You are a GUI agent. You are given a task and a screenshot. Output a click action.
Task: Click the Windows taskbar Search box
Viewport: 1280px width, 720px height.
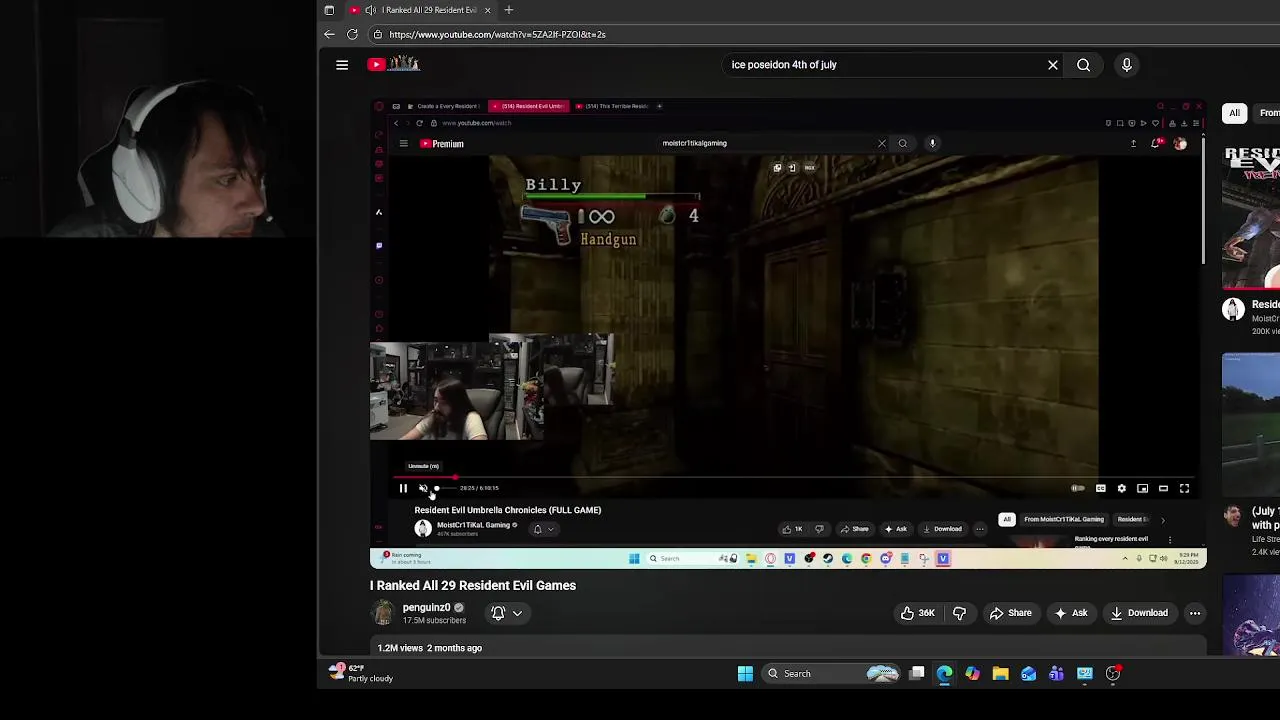[833, 674]
